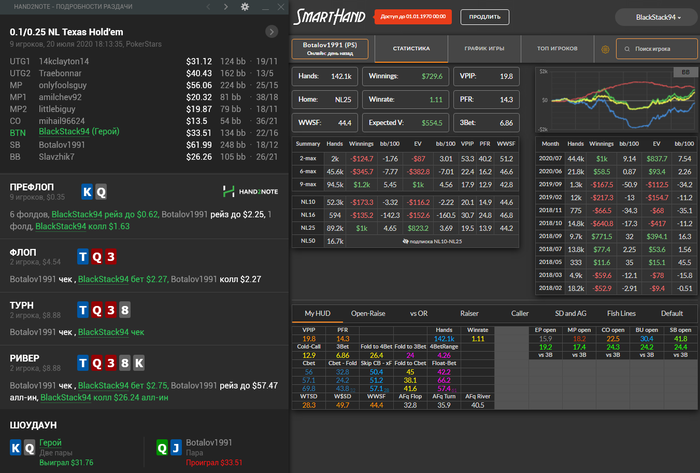
Task: Click the Hands 142.1k stat box
Action: [x=325, y=76]
